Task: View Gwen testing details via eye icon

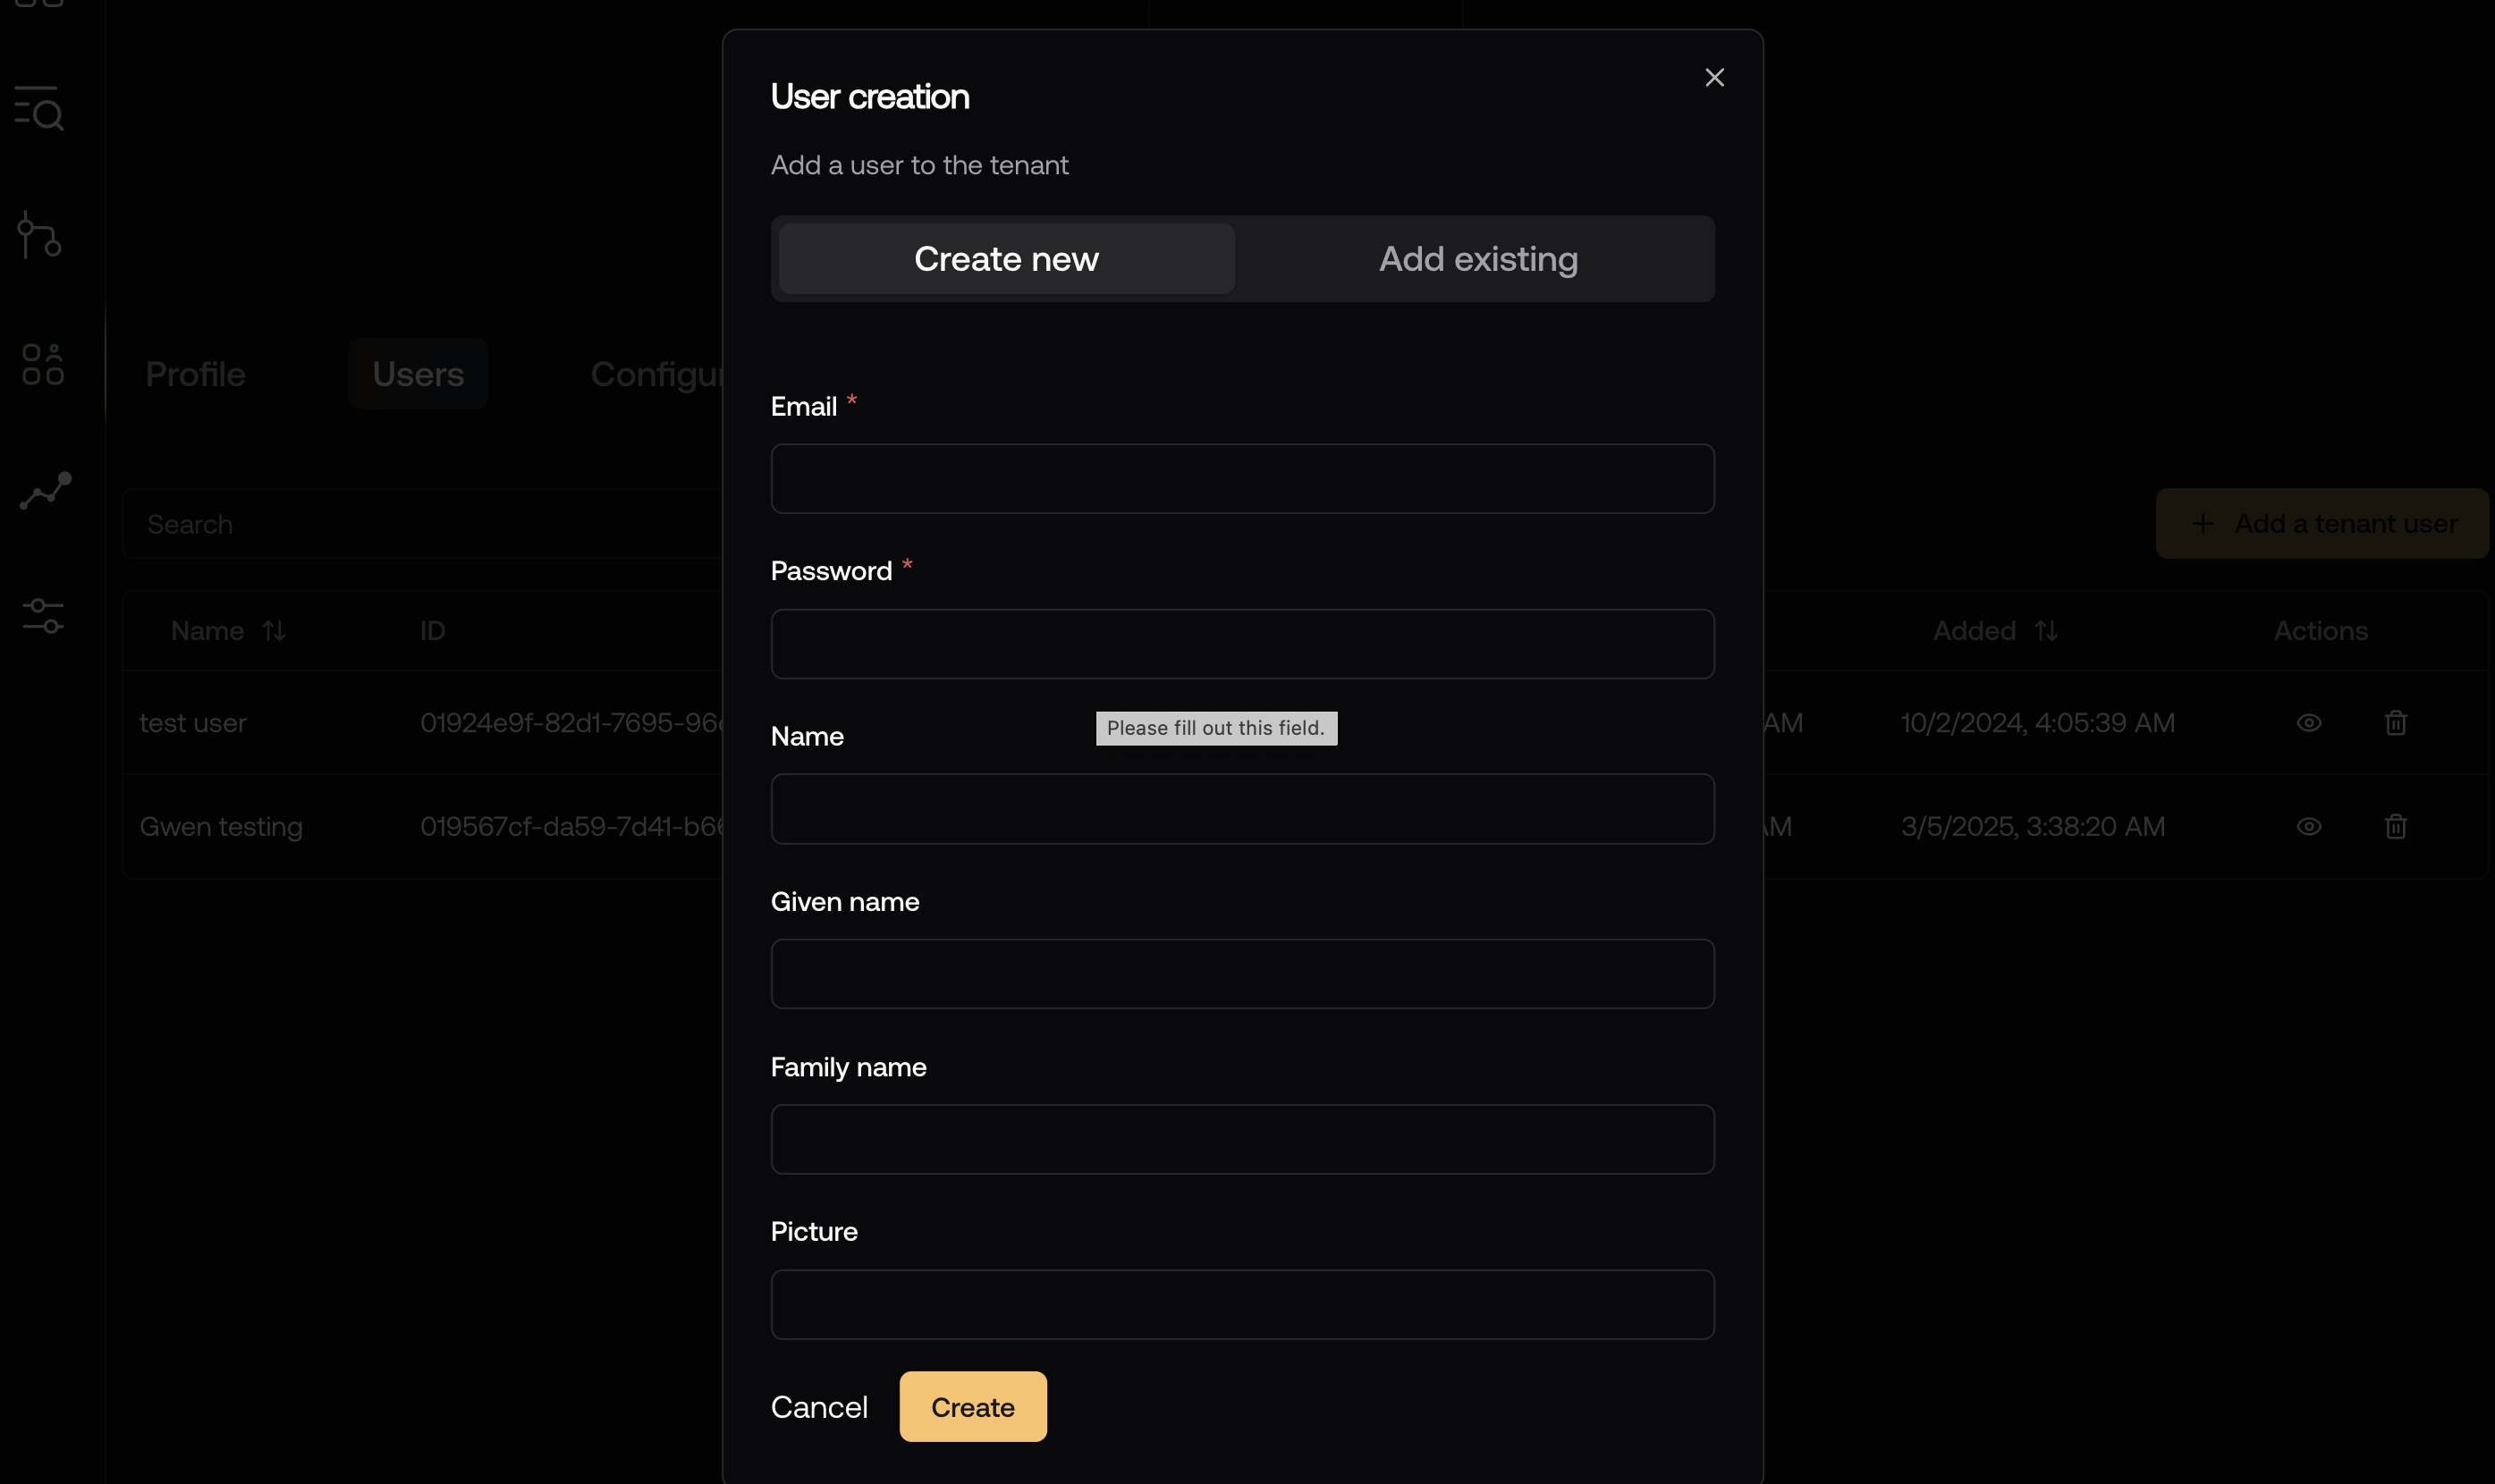Action: point(2308,826)
